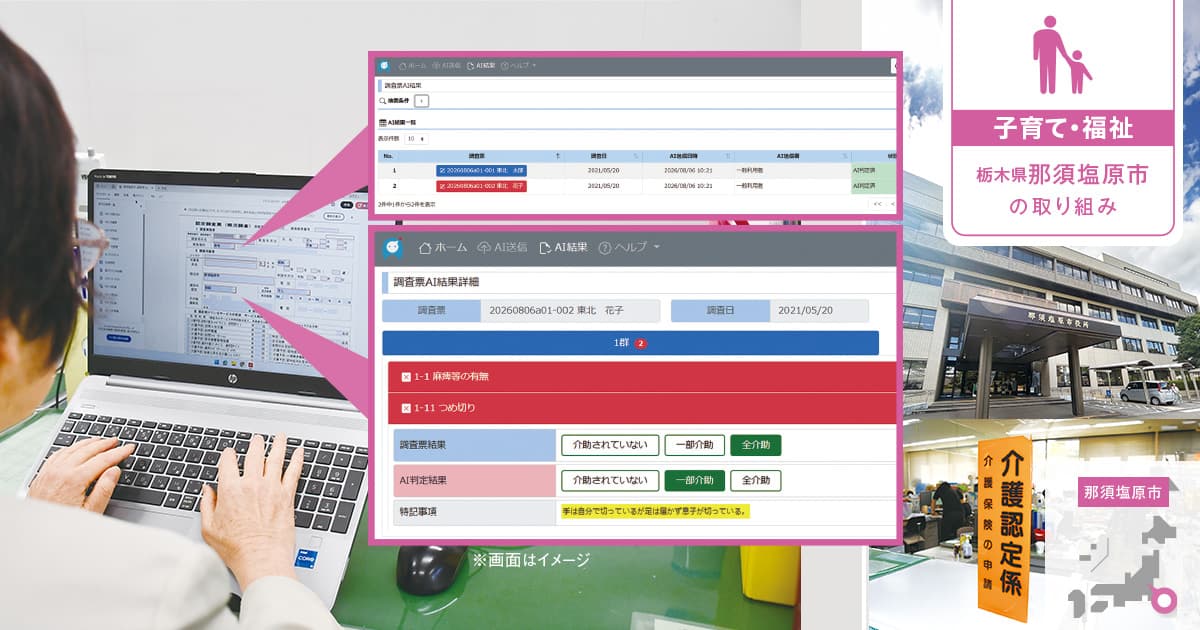Sort the list by AI送信日時 column
This screenshot has width=1200, height=630.
689,156
